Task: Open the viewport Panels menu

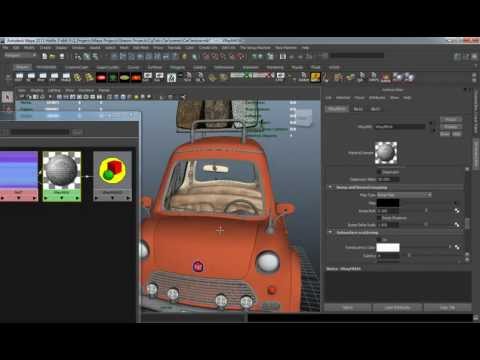Action: coord(104,90)
